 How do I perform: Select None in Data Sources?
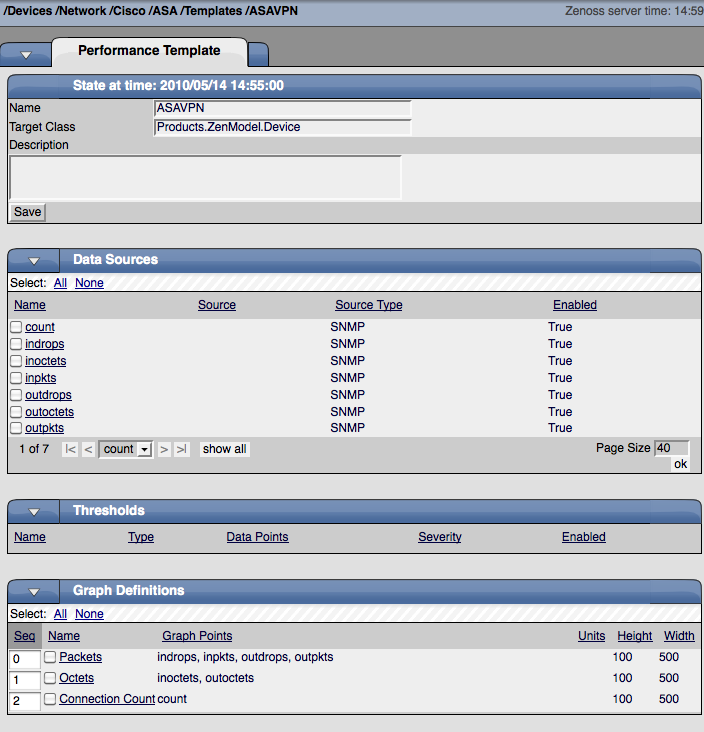[89, 283]
